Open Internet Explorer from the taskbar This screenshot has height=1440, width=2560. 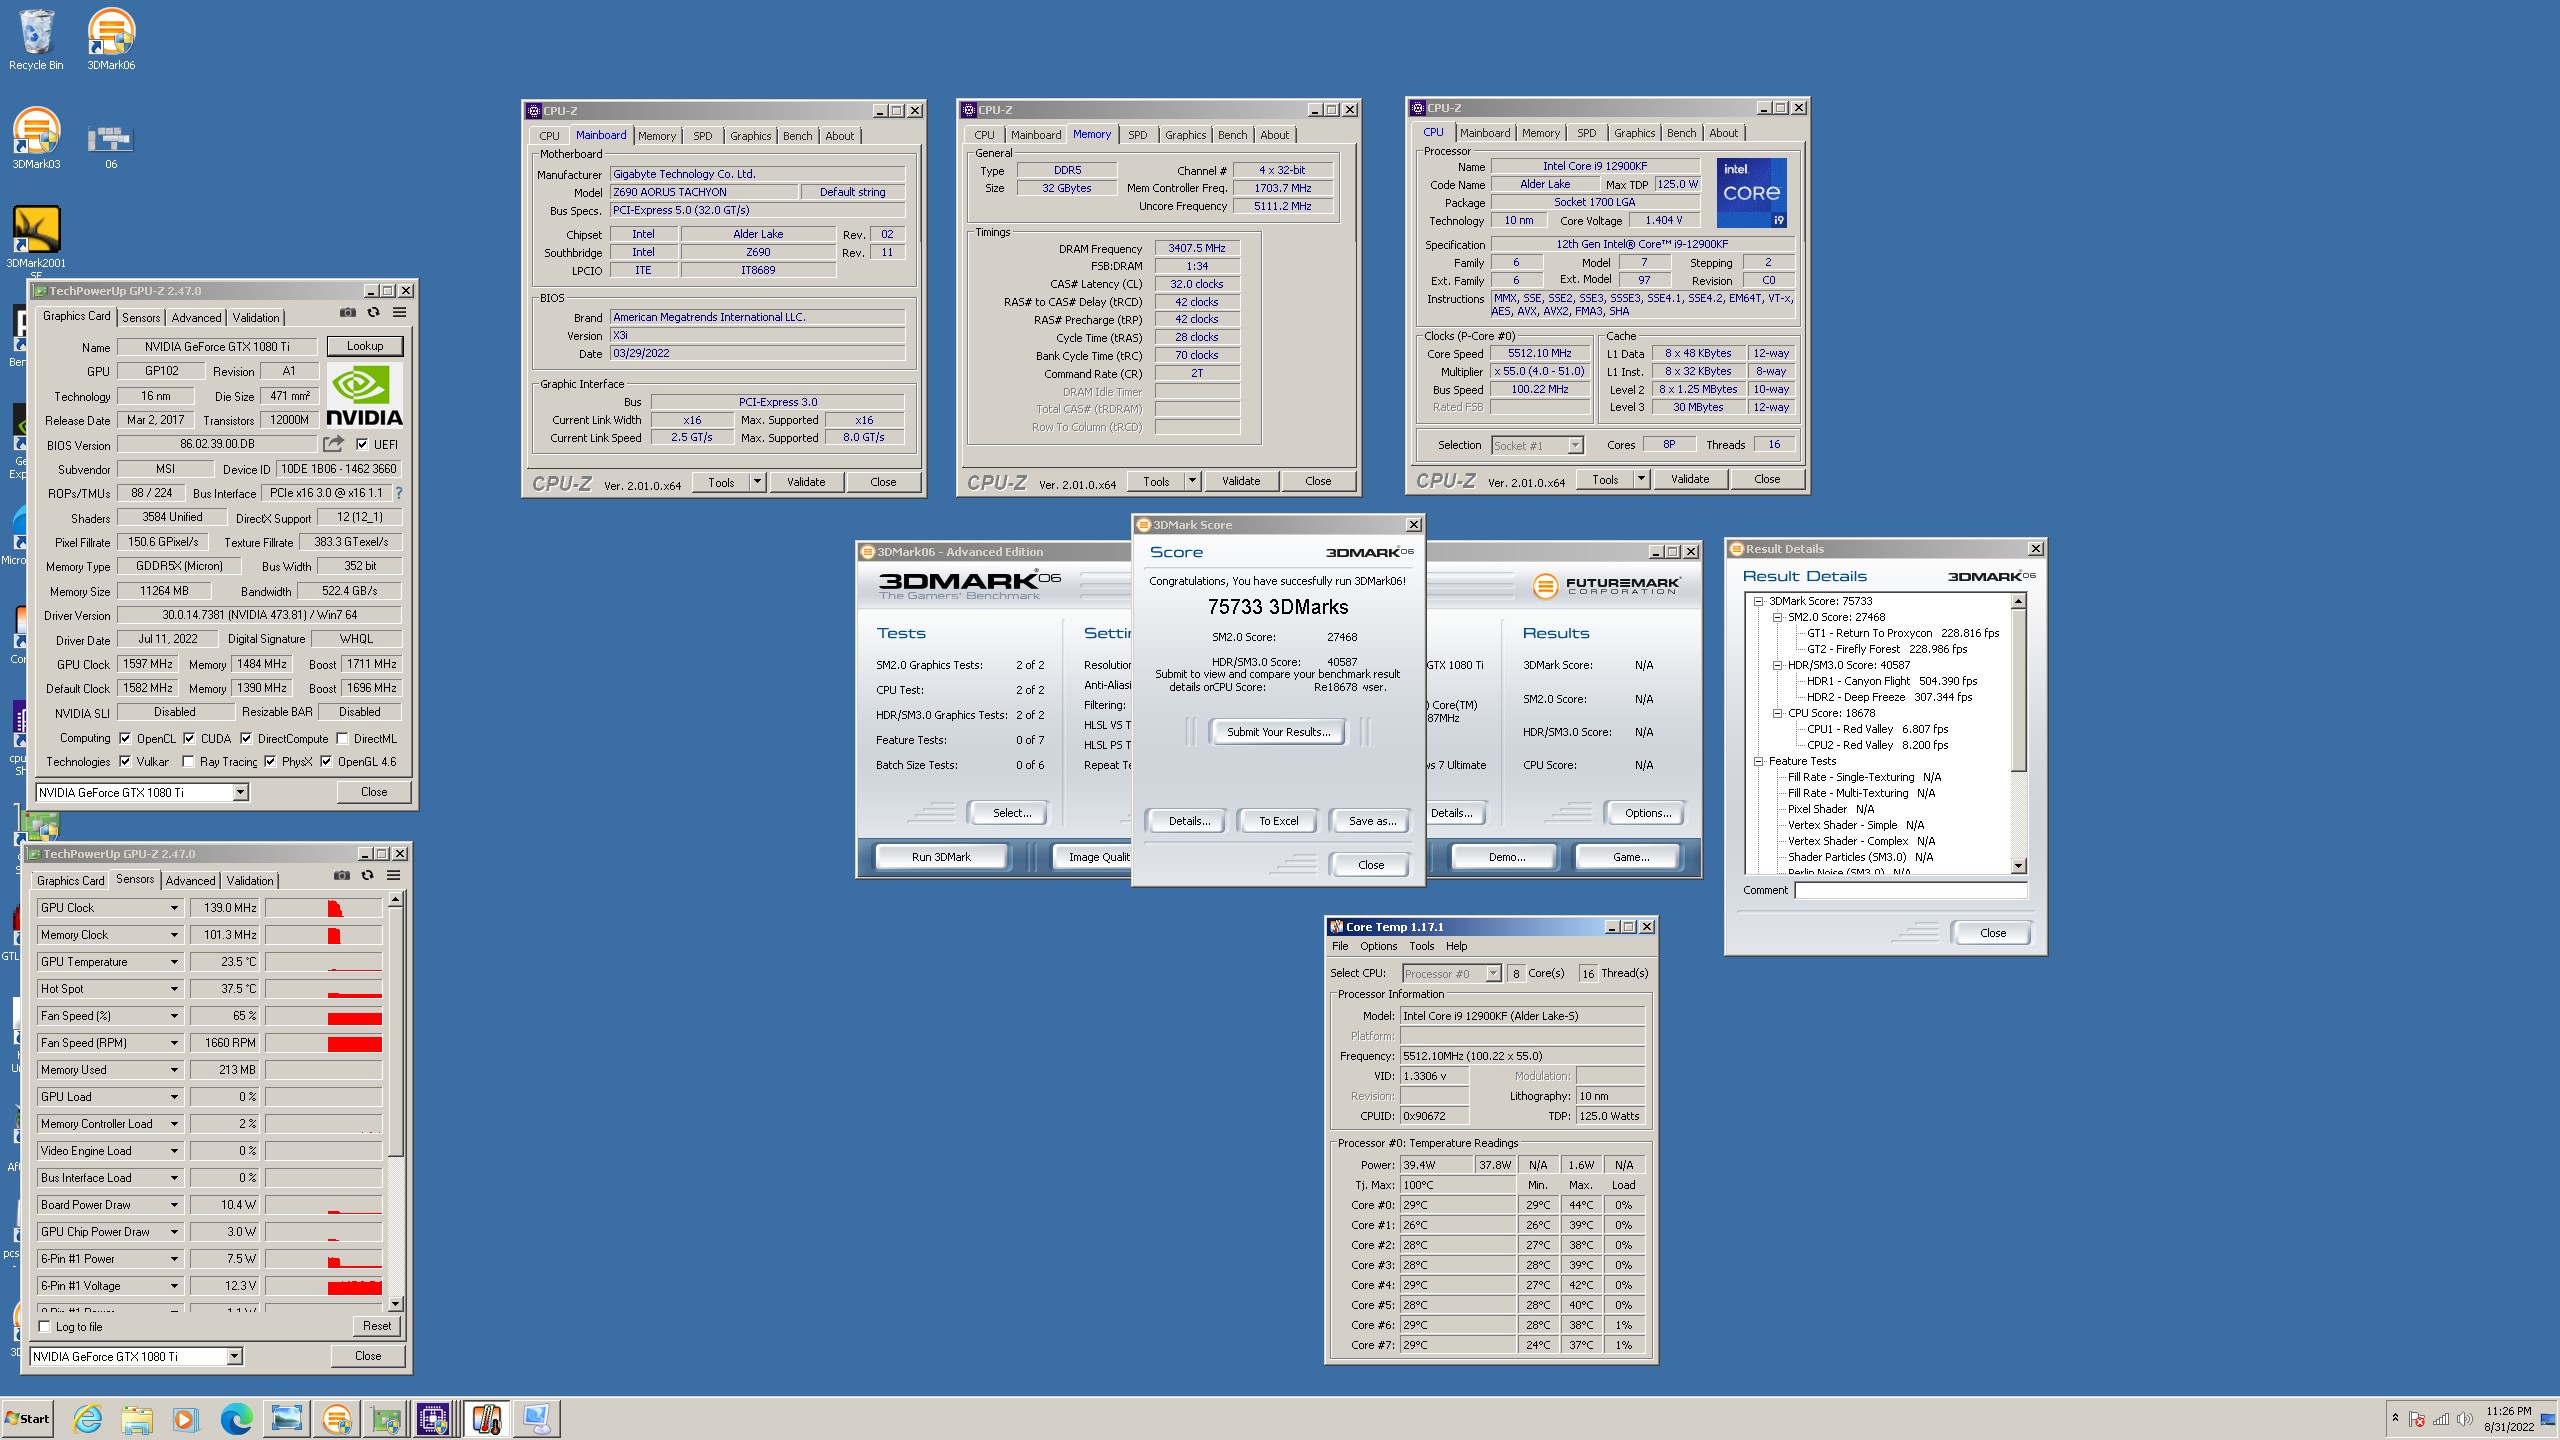coord(87,1418)
